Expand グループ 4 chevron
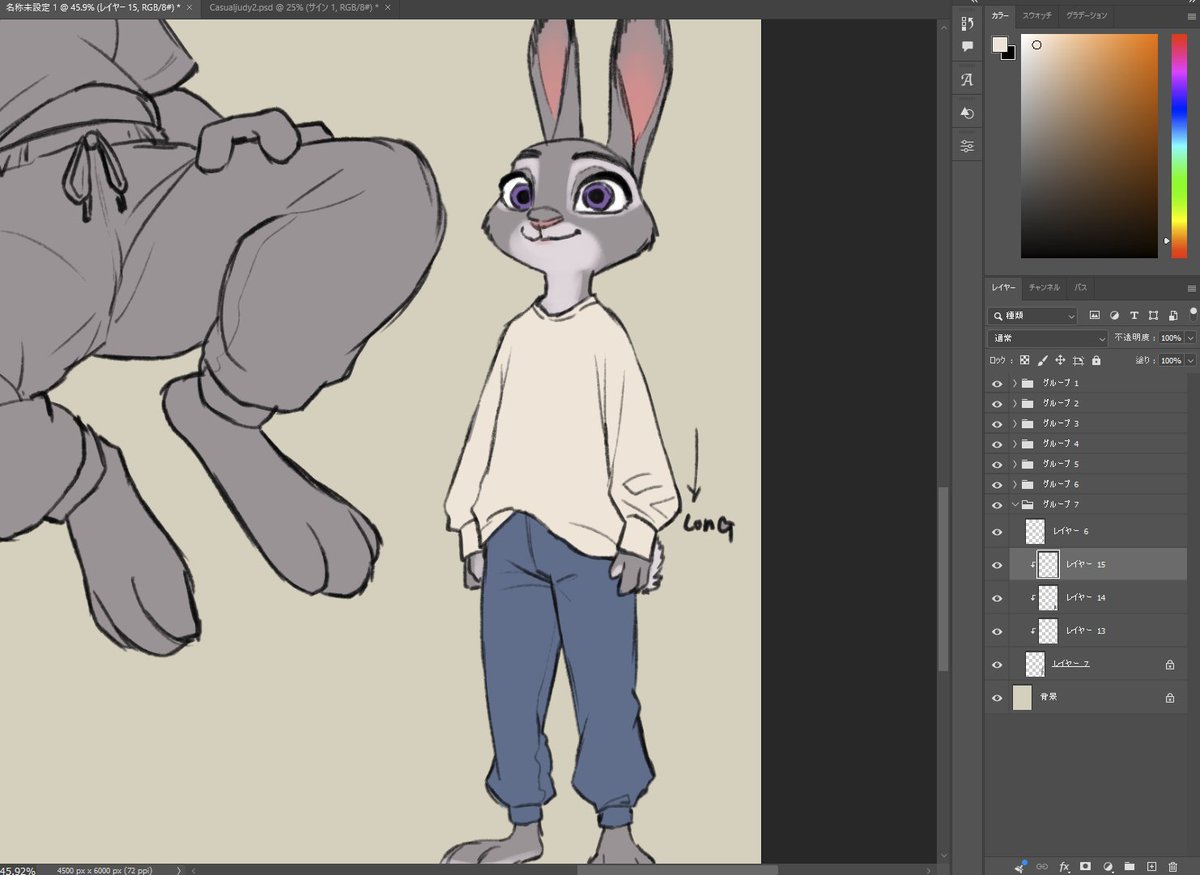 click(1014, 443)
